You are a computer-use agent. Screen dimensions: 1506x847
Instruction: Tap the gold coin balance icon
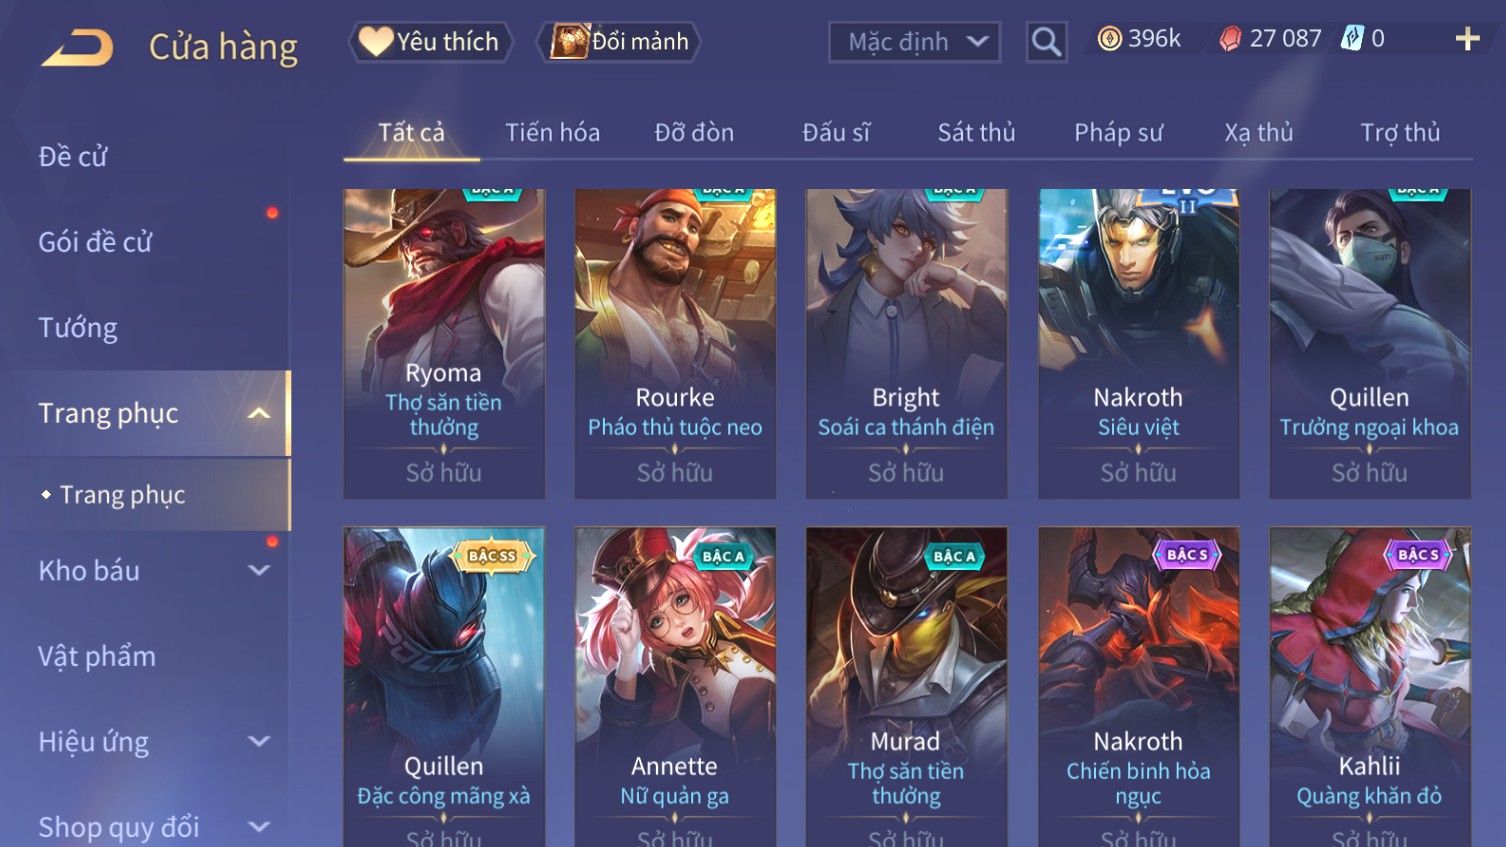pos(1109,39)
